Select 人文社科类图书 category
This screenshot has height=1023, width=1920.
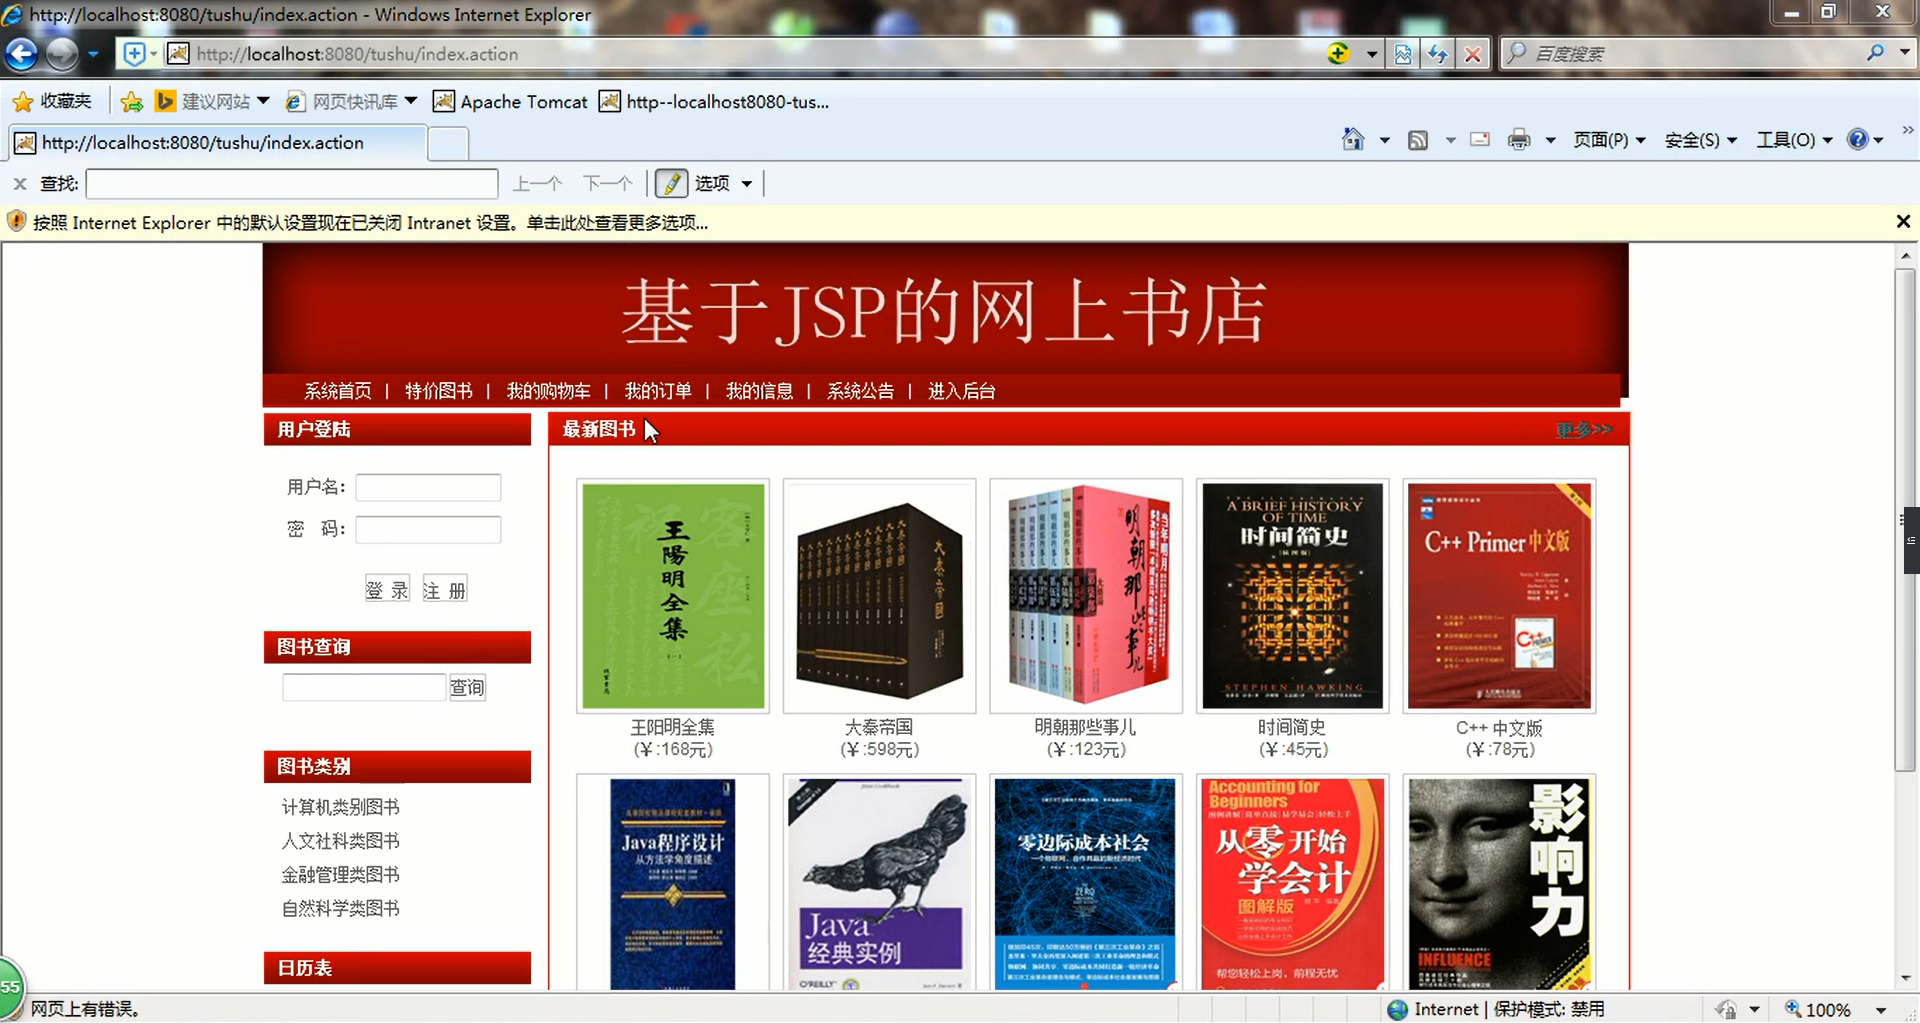pyautogui.click(x=340, y=841)
